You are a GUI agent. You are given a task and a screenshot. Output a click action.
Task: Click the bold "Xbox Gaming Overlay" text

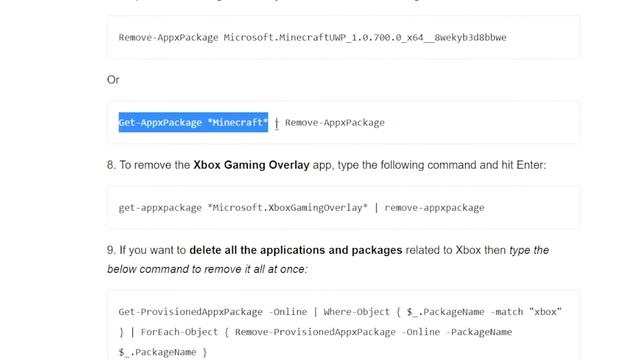[251, 165]
